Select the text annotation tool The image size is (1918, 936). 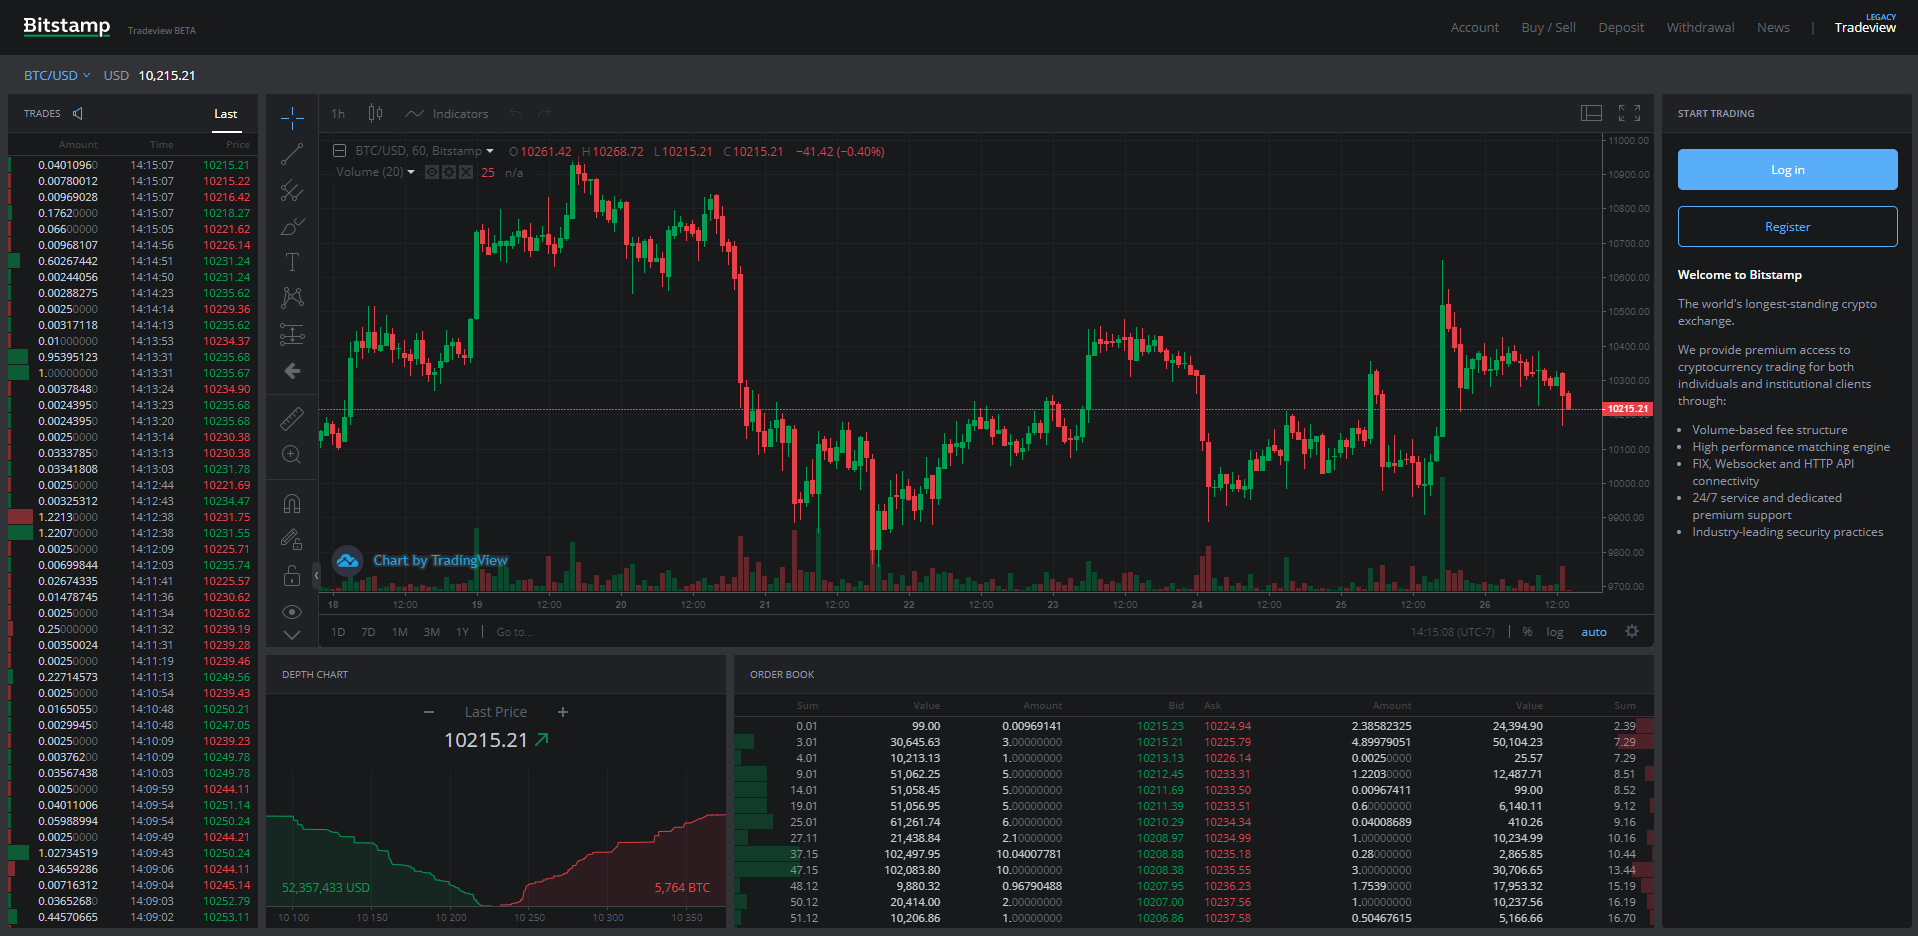(x=292, y=262)
